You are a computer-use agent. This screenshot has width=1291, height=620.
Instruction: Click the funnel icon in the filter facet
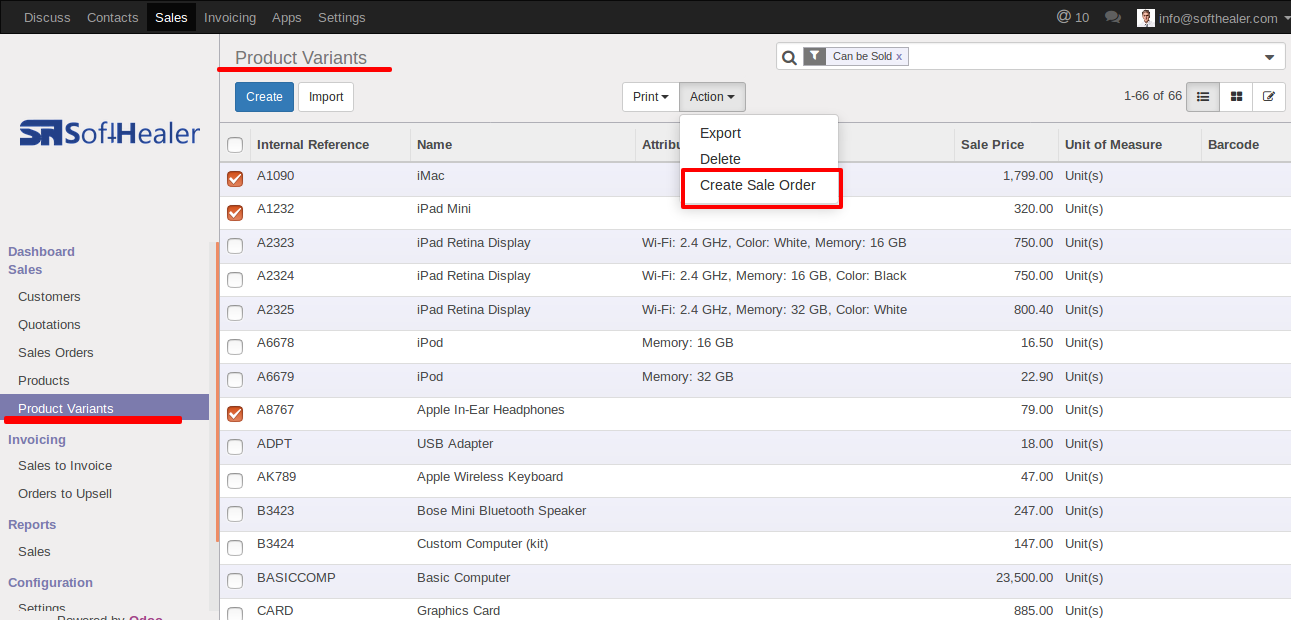tap(815, 56)
